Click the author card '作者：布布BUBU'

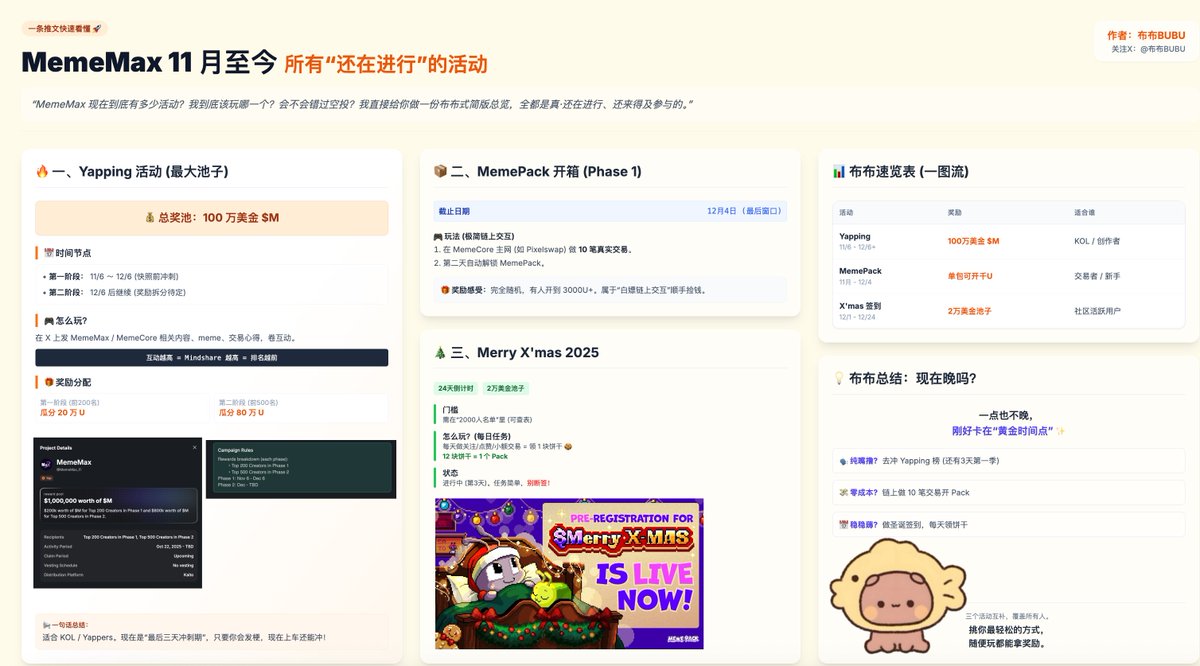pos(1145,41)
